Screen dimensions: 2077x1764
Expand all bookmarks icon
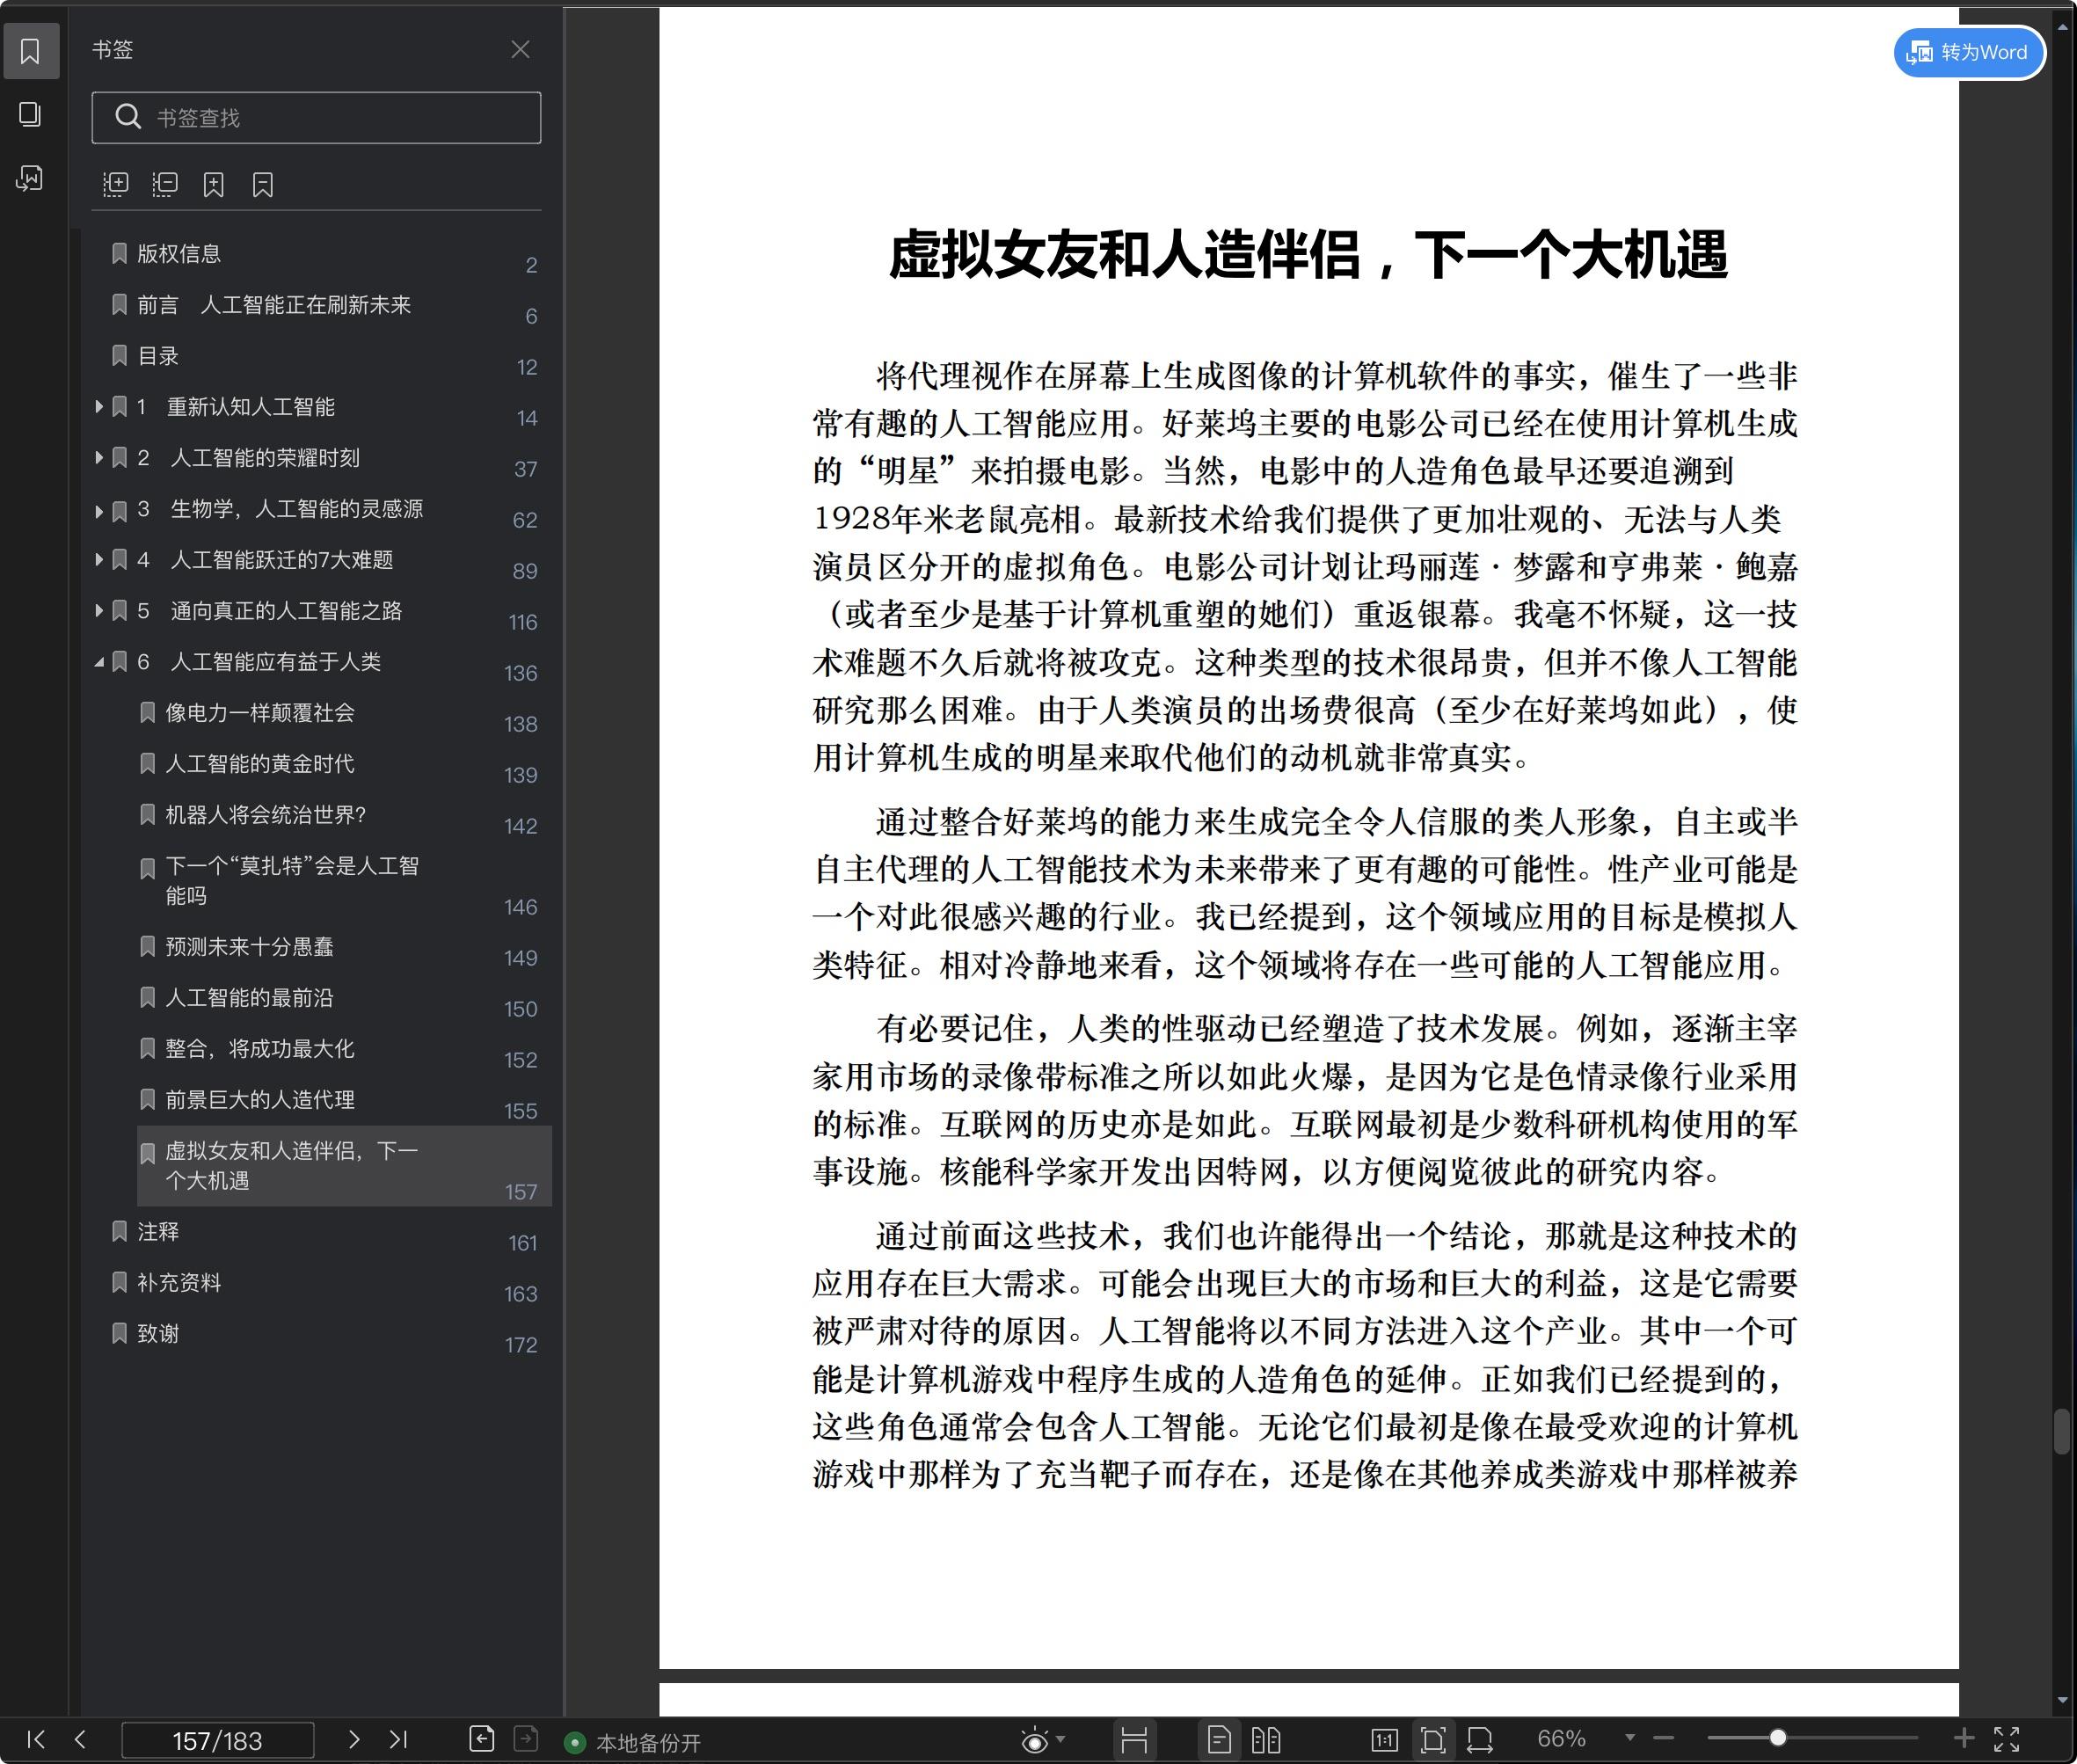click(x=116, y=184)
